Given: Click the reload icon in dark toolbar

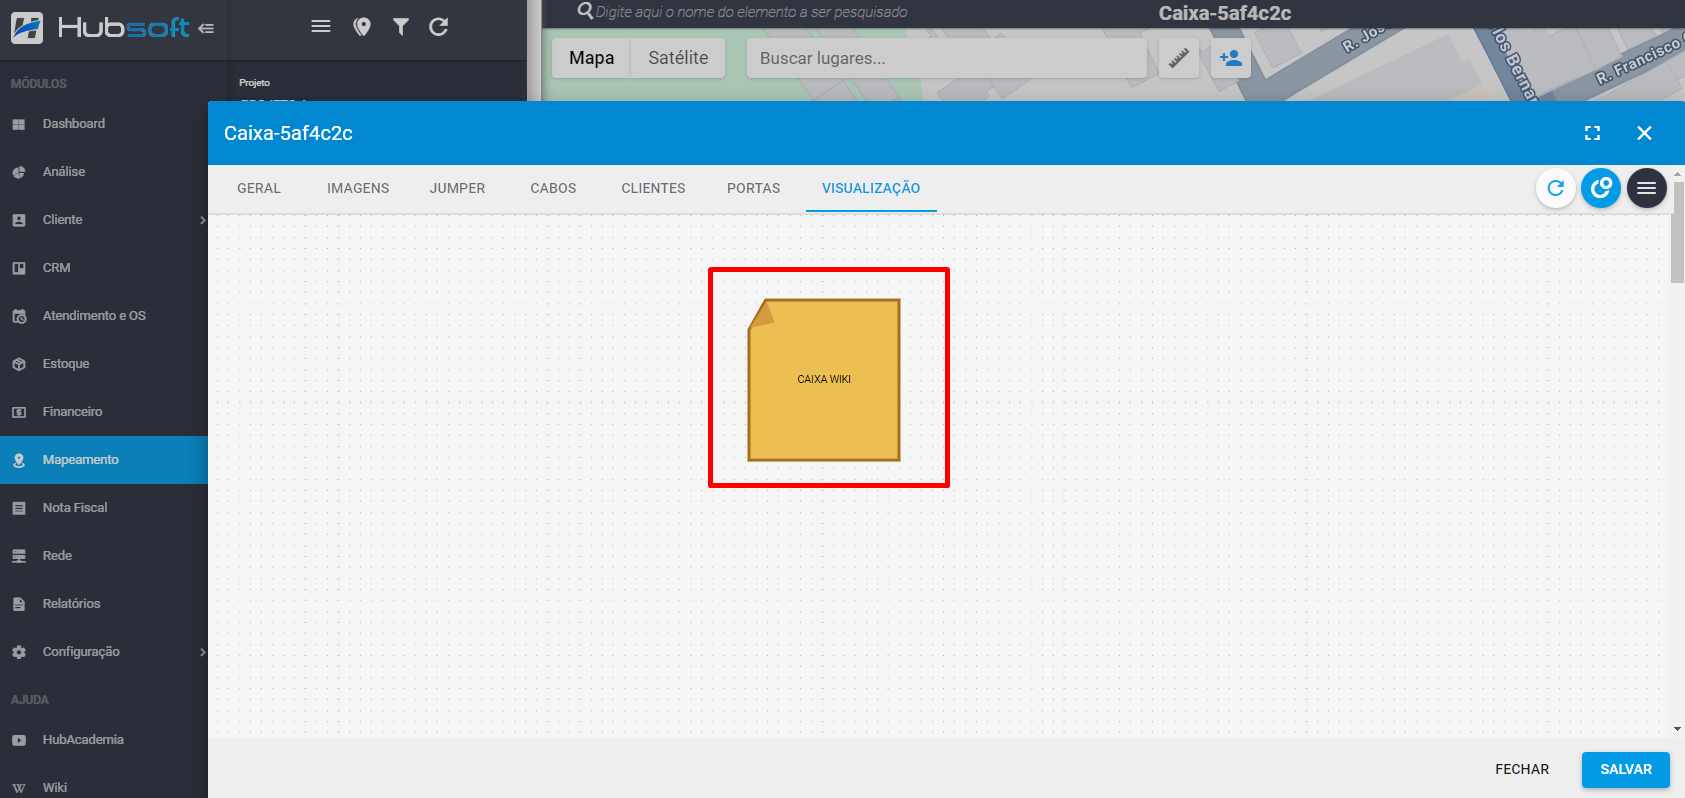Looking at the screenshot, I should 439,27.
